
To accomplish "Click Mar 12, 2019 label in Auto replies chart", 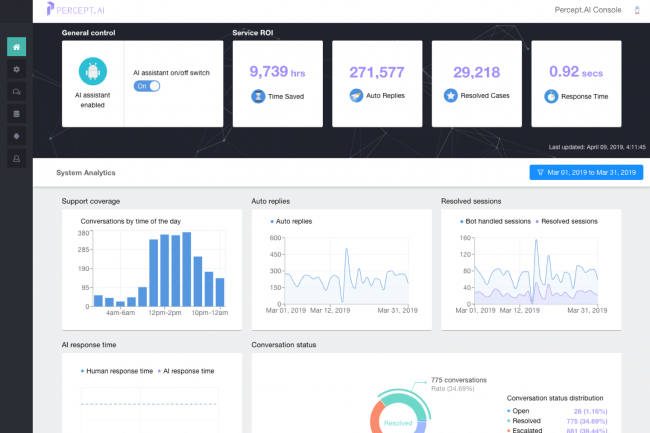I will coord(330,310).
